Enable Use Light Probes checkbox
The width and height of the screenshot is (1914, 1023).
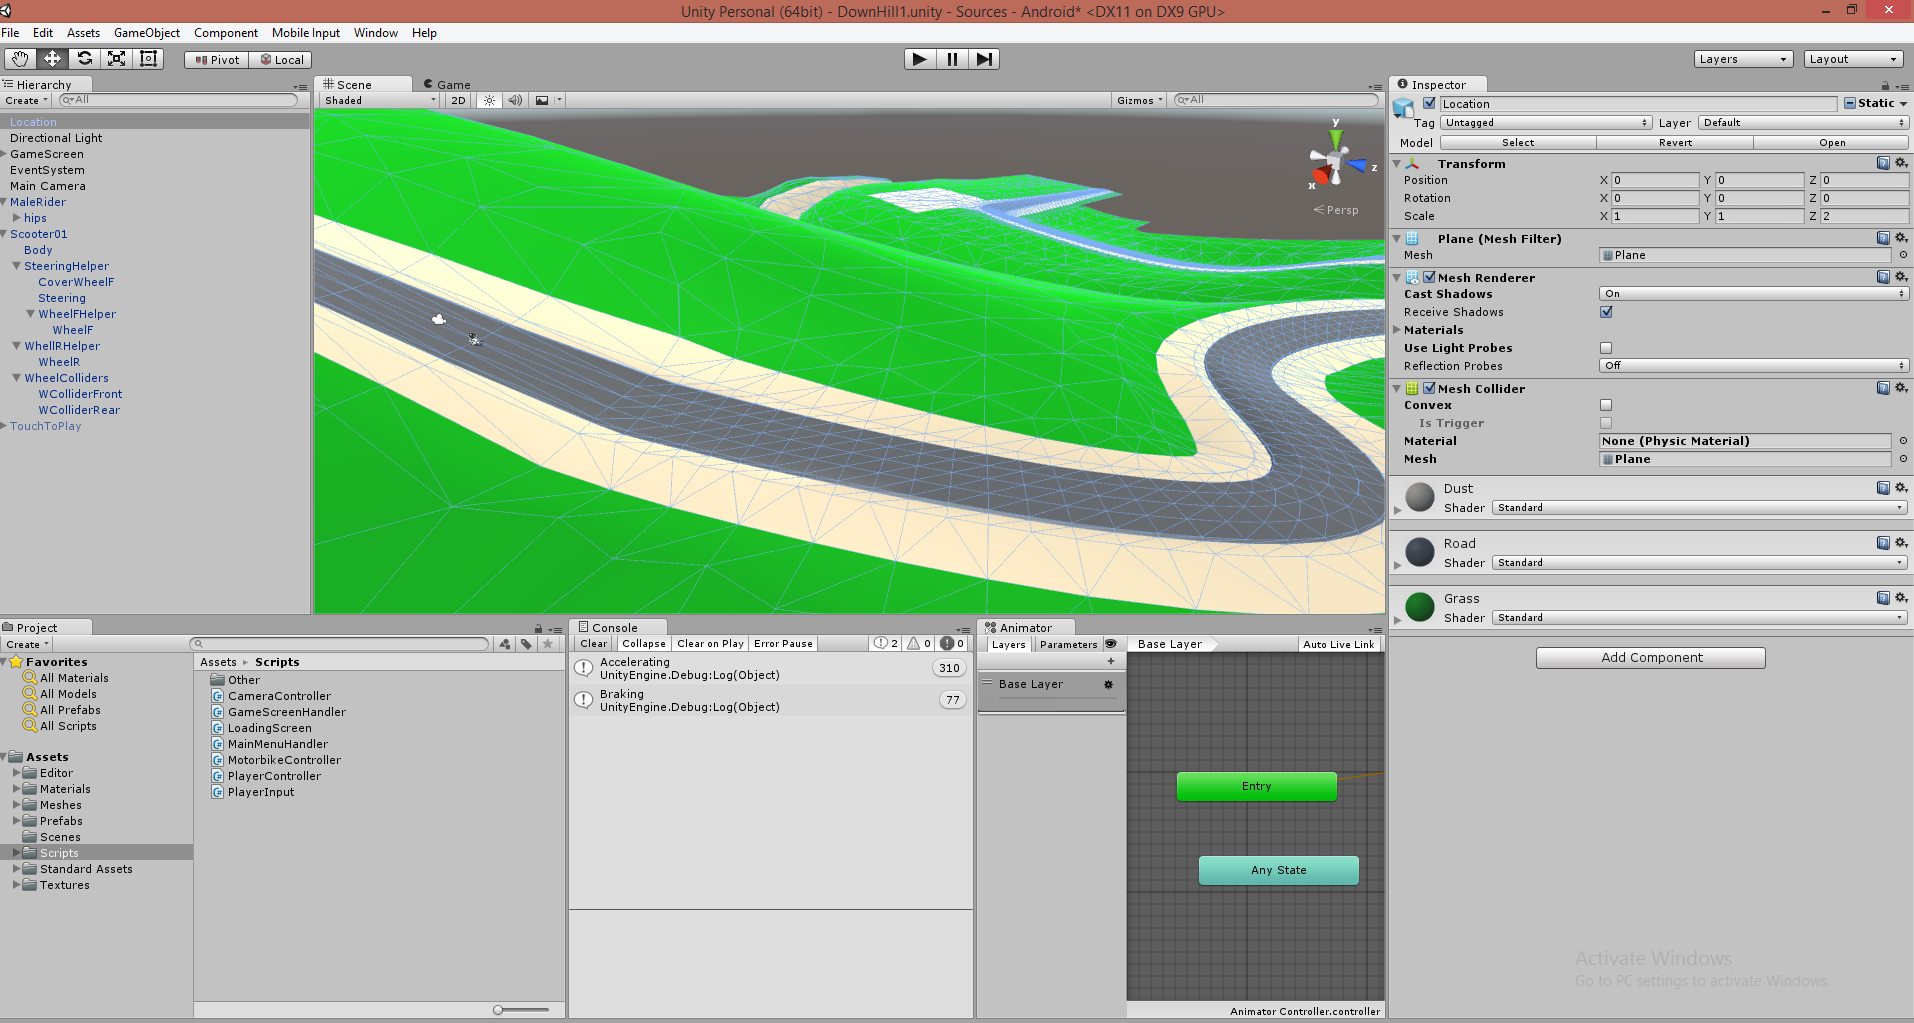1606,348
